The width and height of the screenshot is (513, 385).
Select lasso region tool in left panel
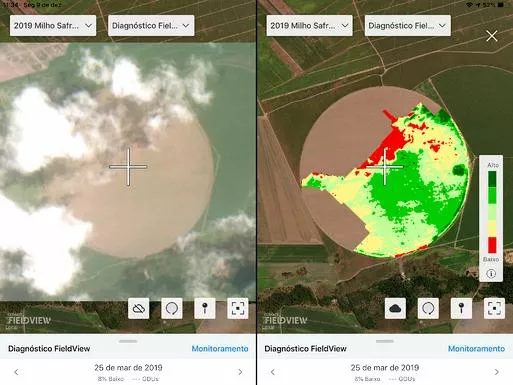click(172, 309)
